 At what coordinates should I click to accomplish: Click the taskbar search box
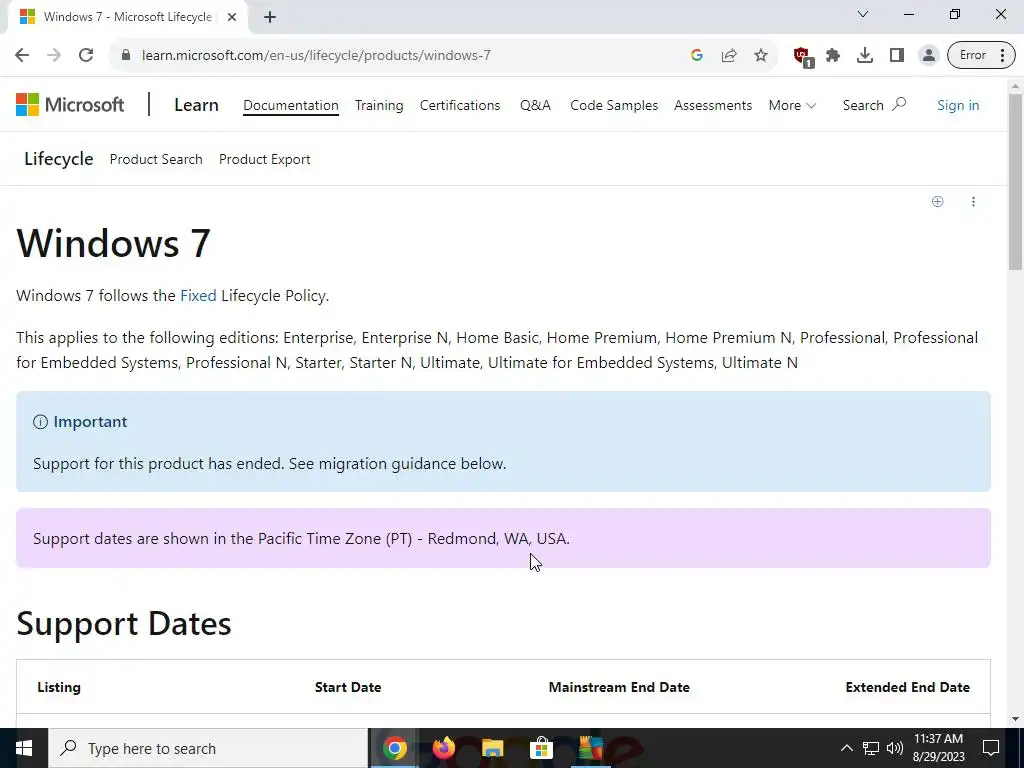208,748
